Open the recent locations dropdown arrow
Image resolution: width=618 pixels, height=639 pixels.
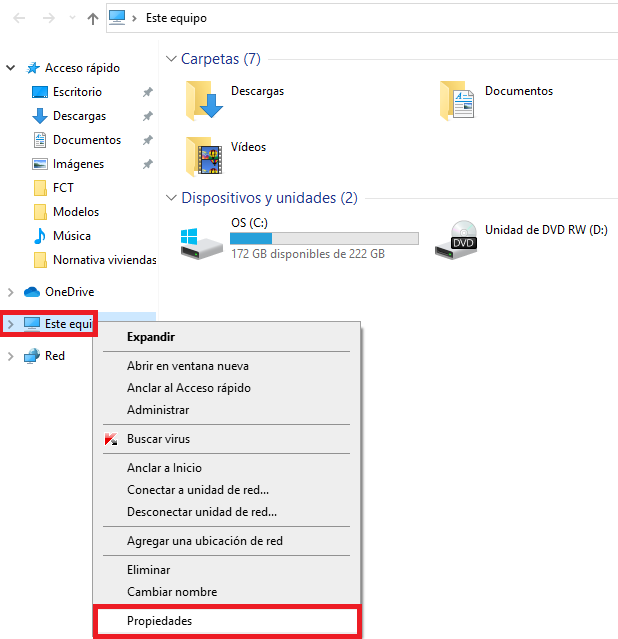pyautogui.click(x=72, y=18)
